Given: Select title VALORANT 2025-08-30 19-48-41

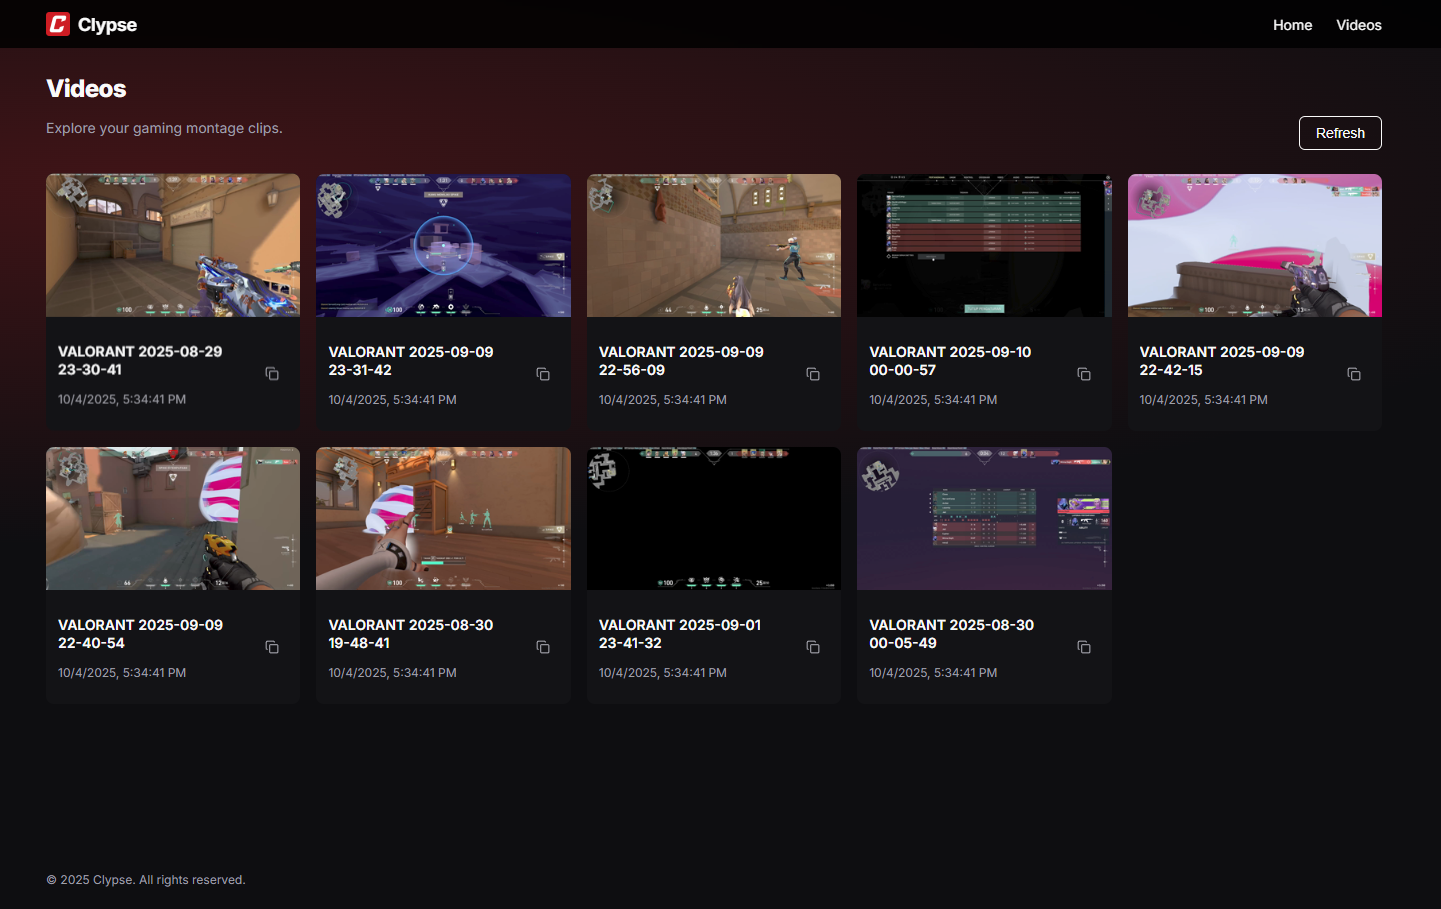Looking at the screenshot, I should [x=411, y=634].
